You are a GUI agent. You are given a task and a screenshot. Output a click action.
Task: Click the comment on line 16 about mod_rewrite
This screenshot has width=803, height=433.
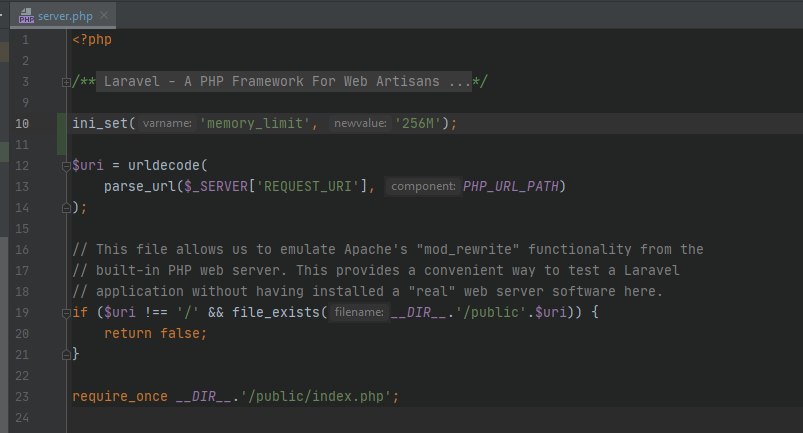pyautogui.click(x=388, y=249)
